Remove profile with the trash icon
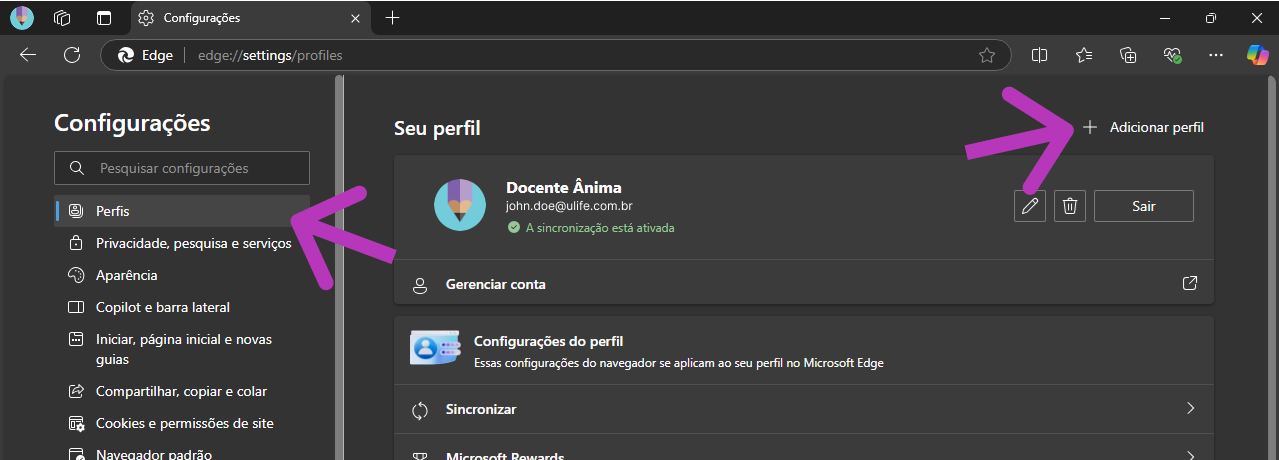The width and height of the screenshot is (1279, 460). pyautogui.click(x=1070, y=206)
